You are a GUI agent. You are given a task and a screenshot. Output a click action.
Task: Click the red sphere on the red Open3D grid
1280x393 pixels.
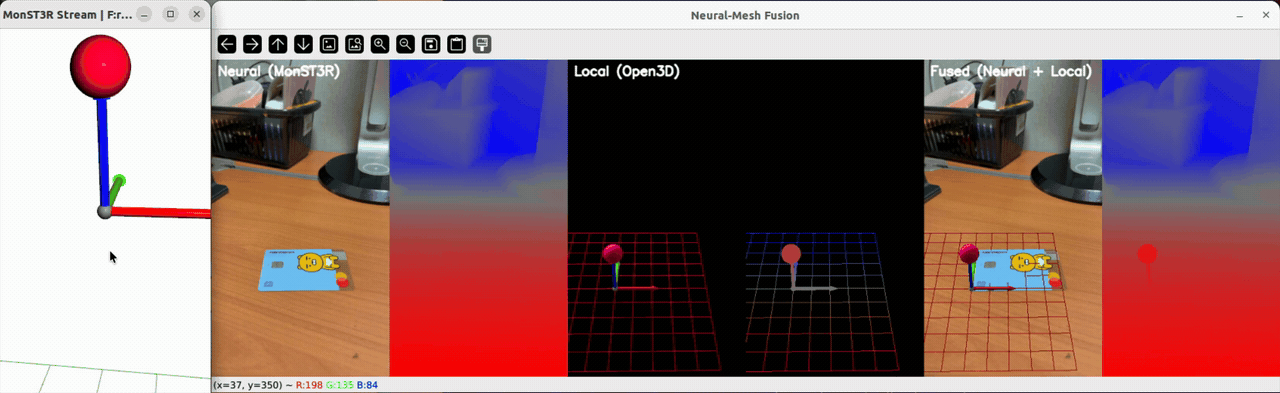point(613,253)
